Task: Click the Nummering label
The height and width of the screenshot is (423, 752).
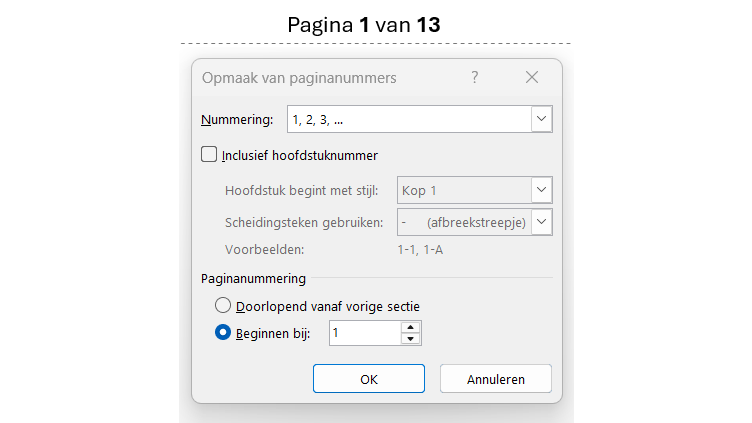Action: click(237, 120)
